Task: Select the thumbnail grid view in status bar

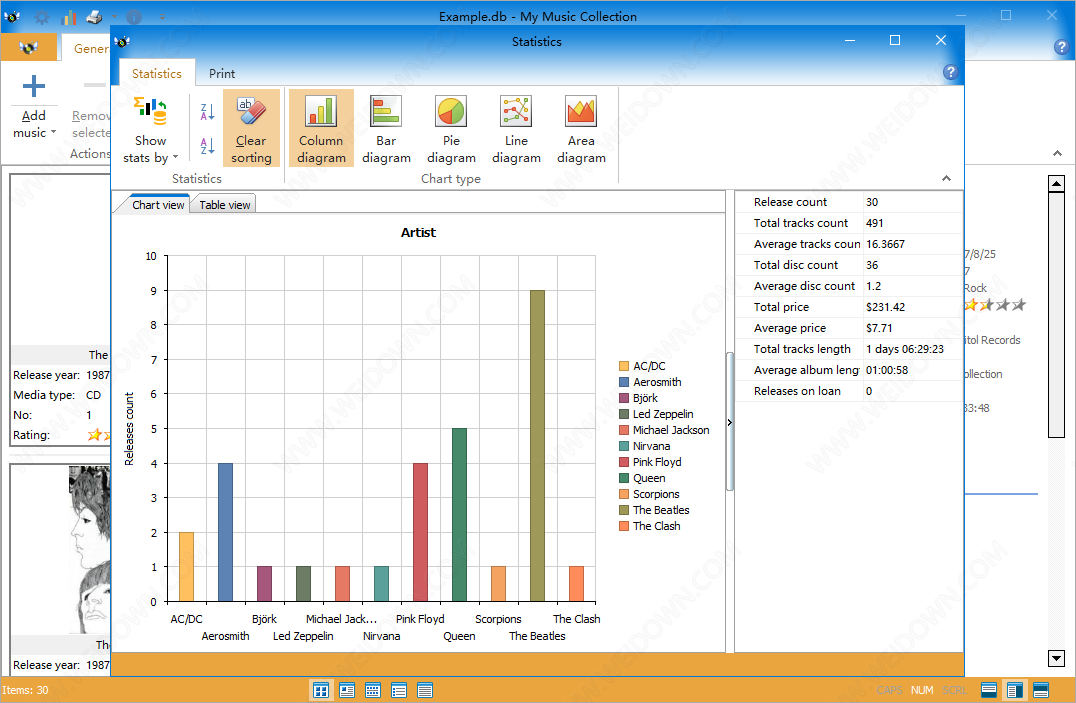Action: tap(320, 690)
